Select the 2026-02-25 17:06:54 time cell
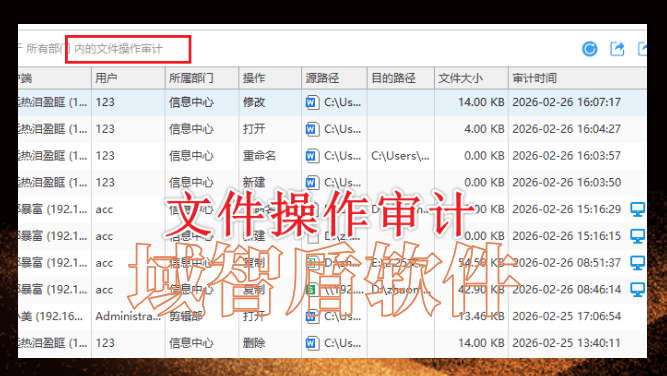The image size is (667, 376). click(x=567, y=316)
